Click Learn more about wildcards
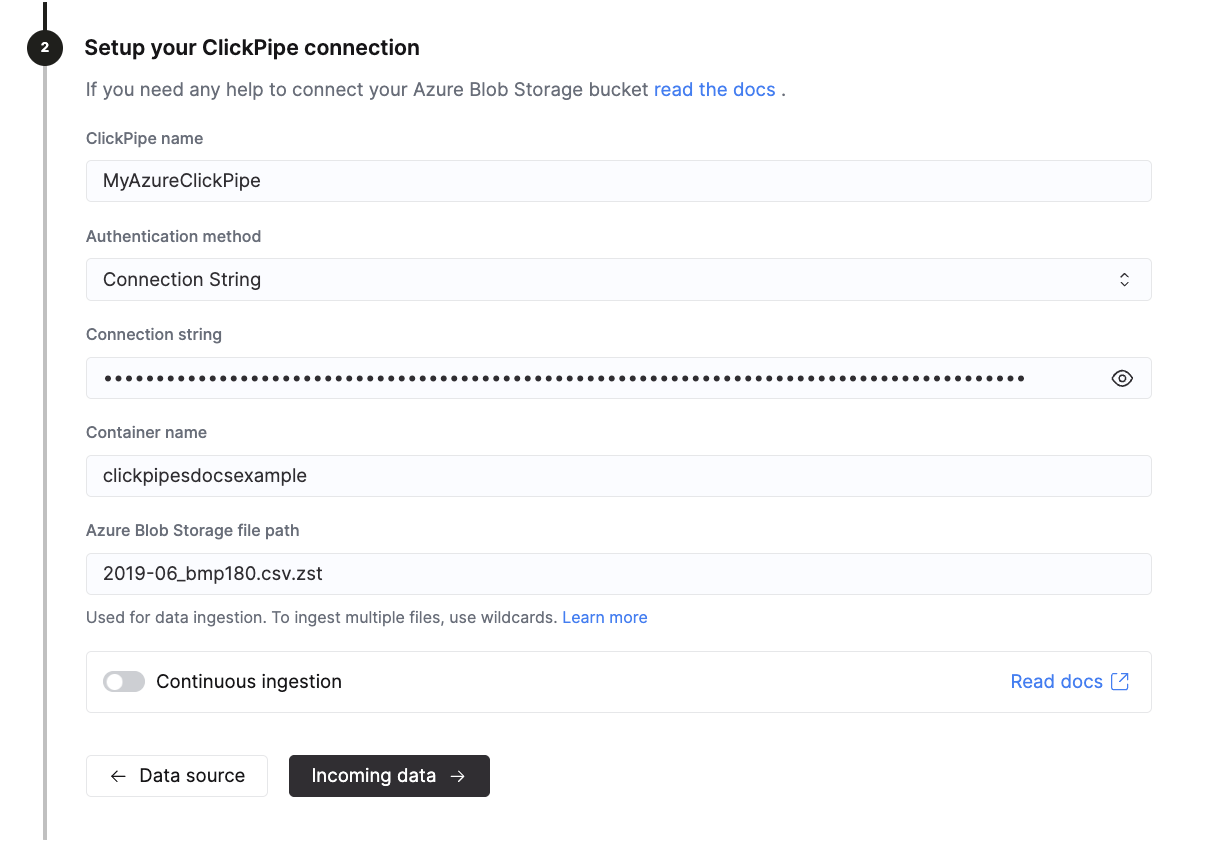 (605, 617)
